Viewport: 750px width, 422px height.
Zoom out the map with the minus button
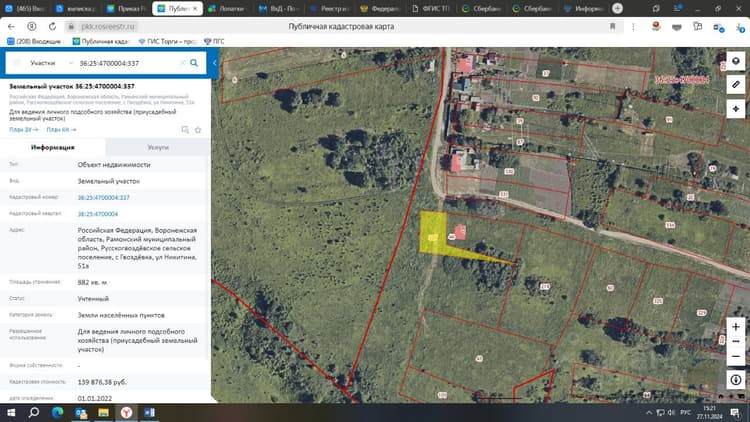point(736,356)
